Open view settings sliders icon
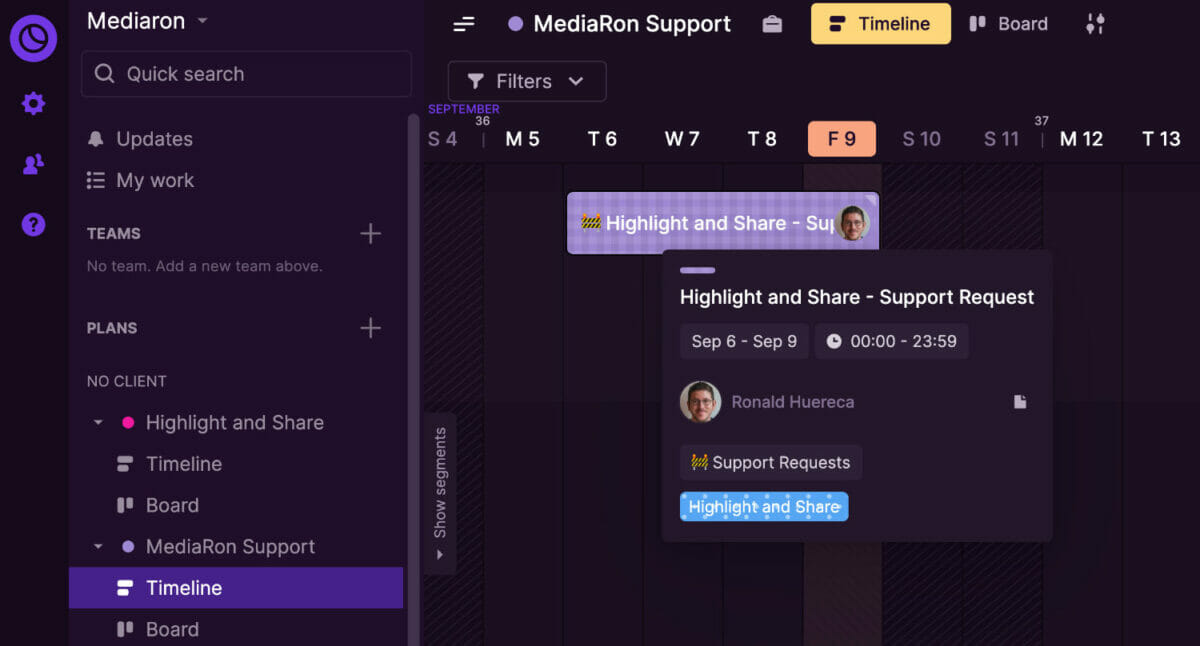Viewport: 1200px width, 646px height. pyautogui.click(x=1095, y=24)
